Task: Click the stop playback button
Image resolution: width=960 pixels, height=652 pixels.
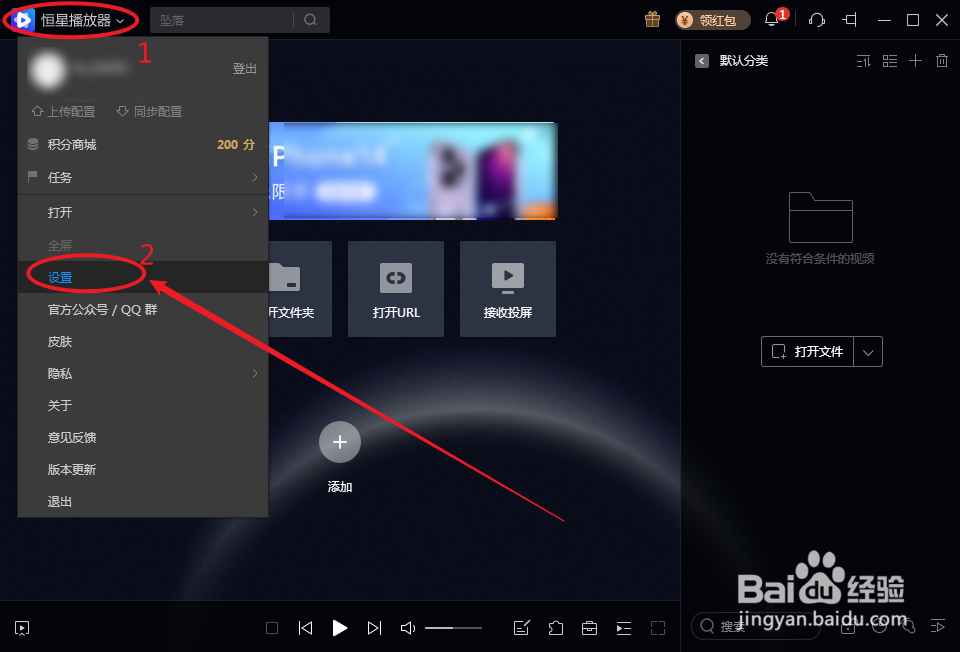Action: [272, 628]
